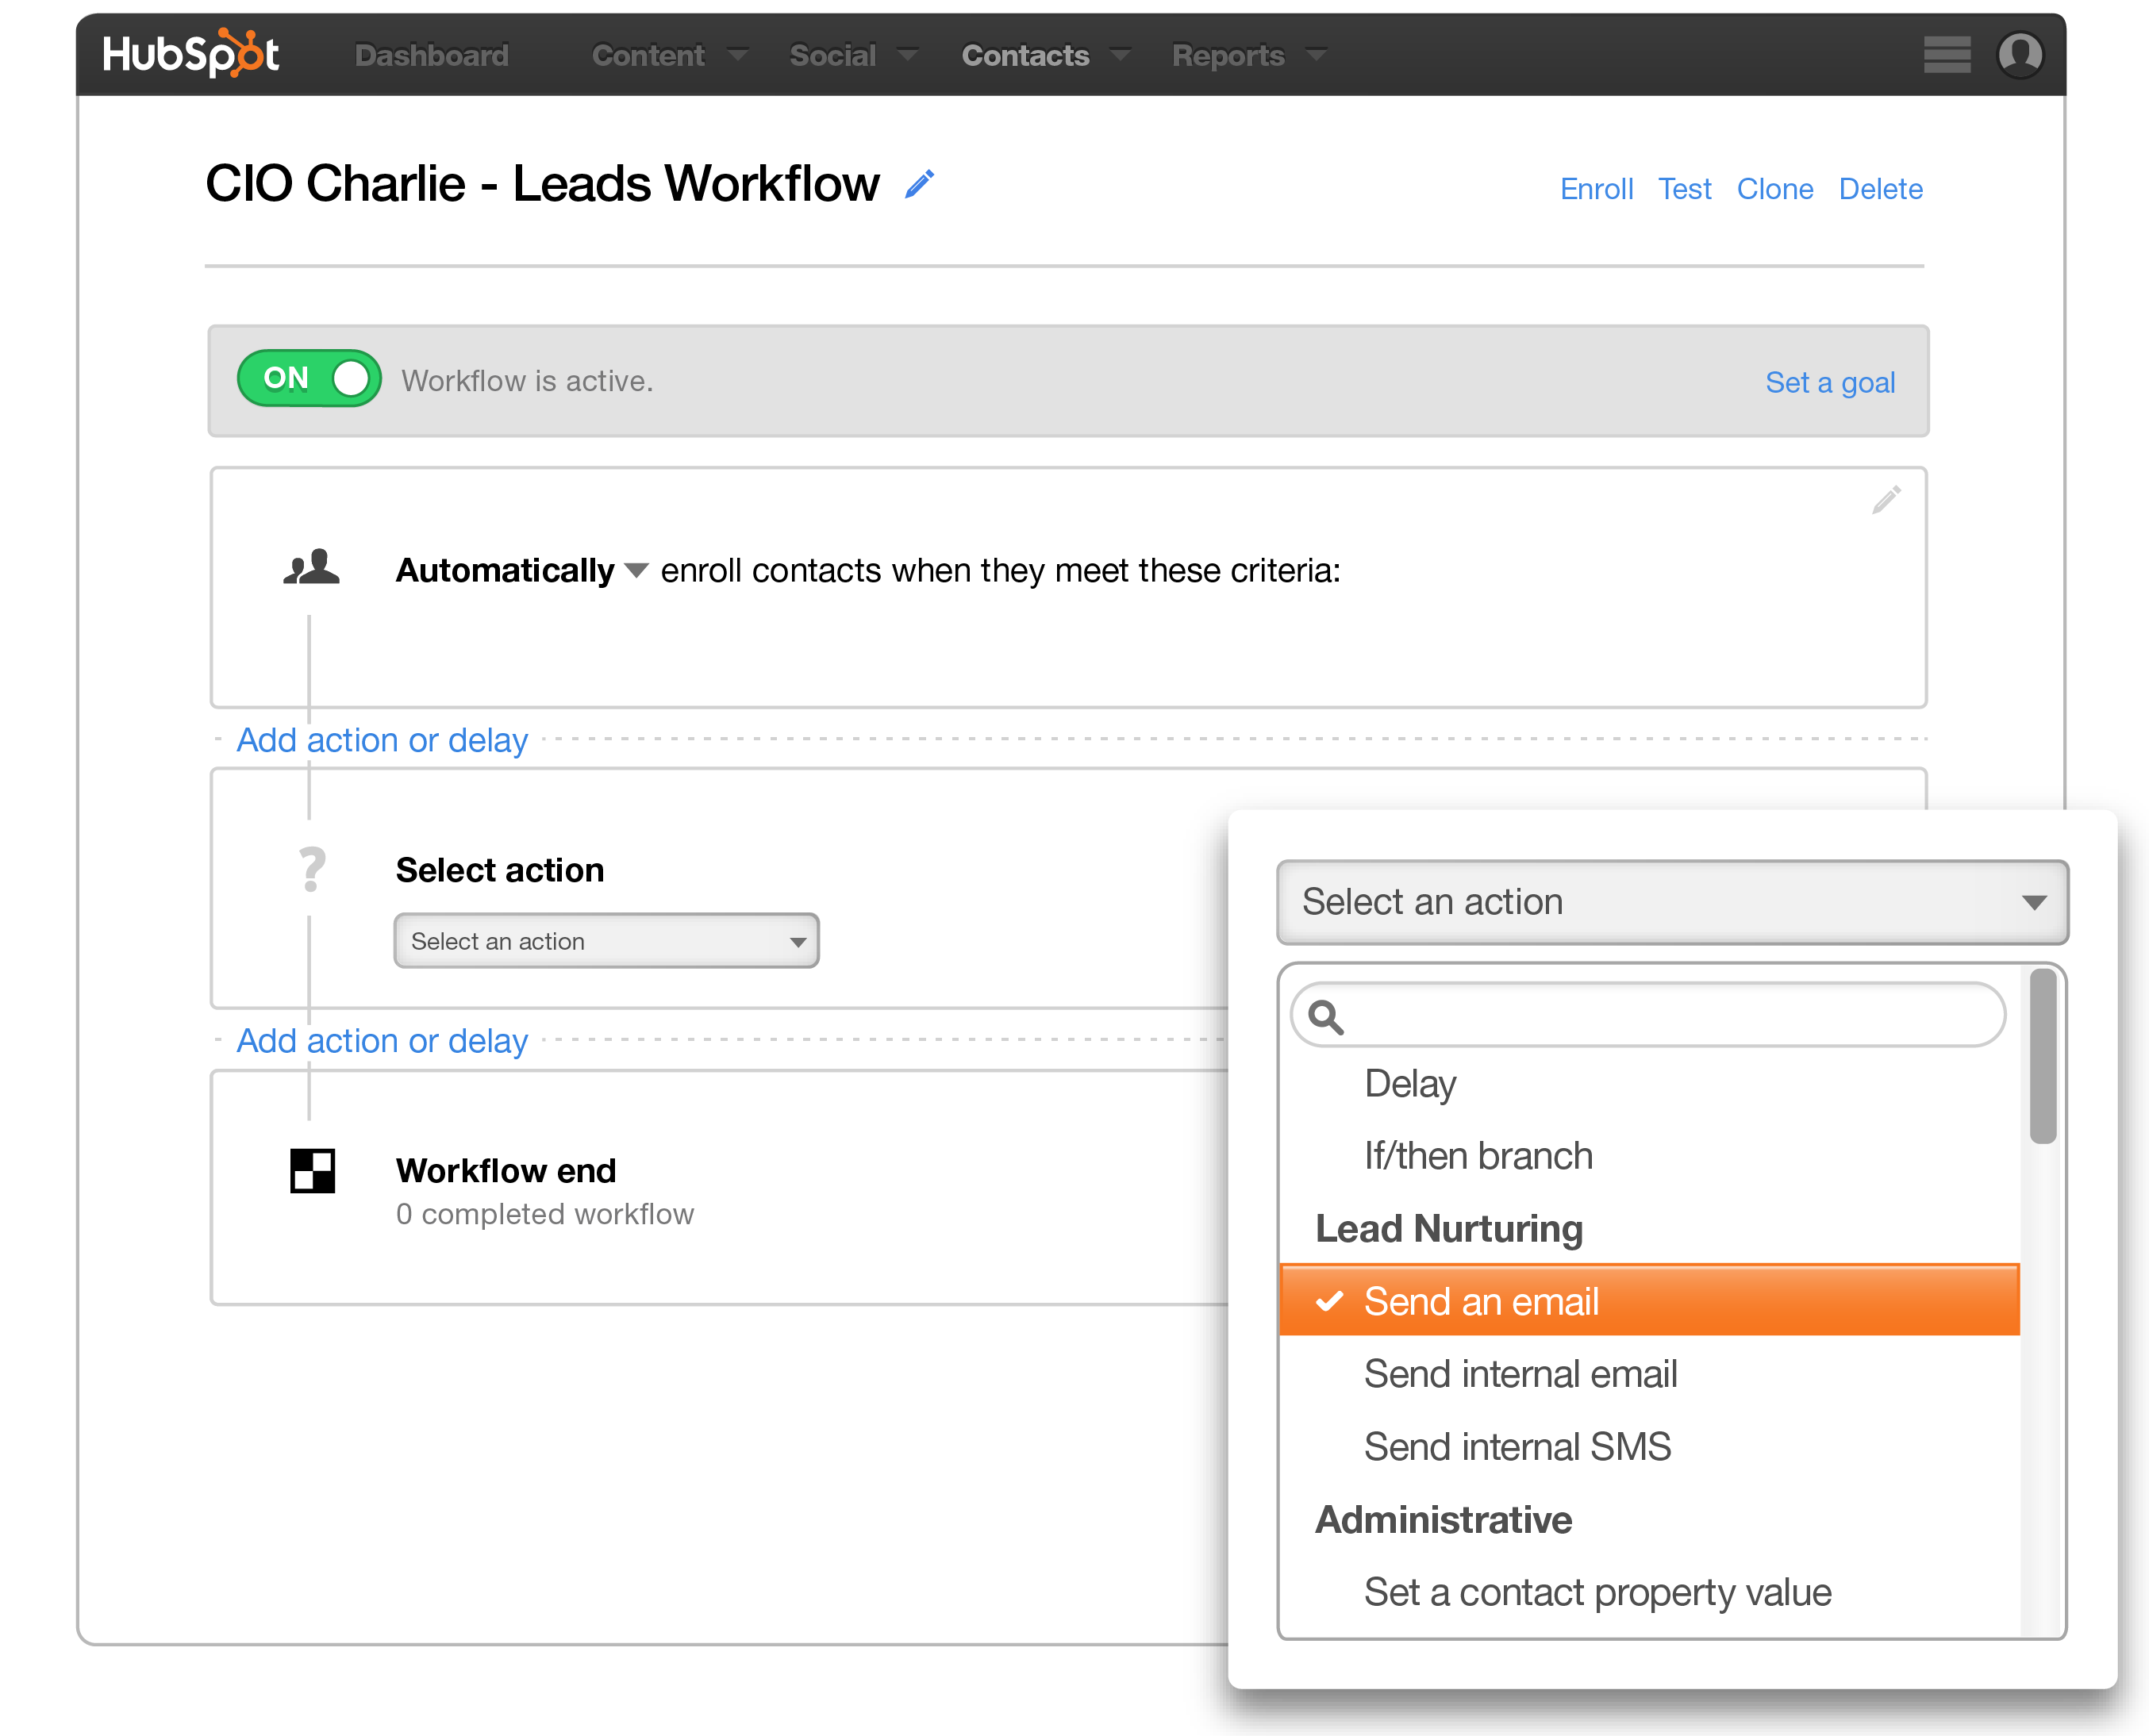
Task: Open the hamburger menu icon in header
Action: (x=1946, y=54)
